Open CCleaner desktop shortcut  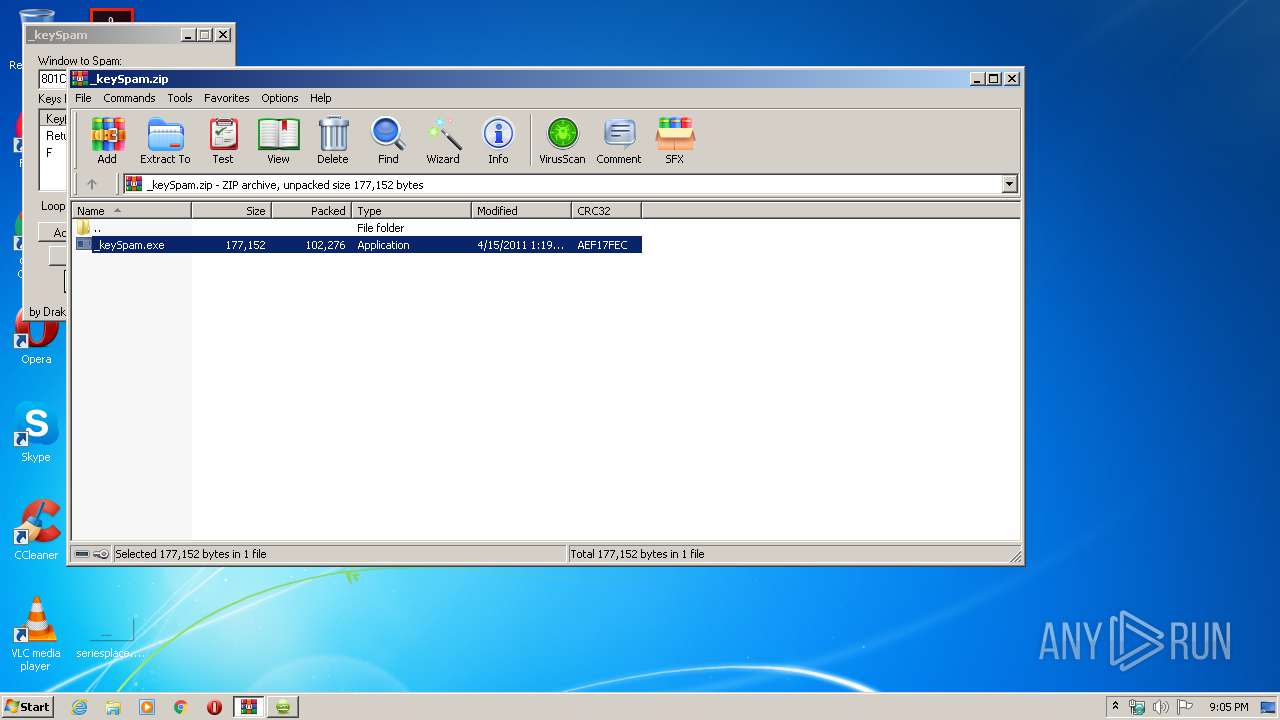tap(36, 531)
